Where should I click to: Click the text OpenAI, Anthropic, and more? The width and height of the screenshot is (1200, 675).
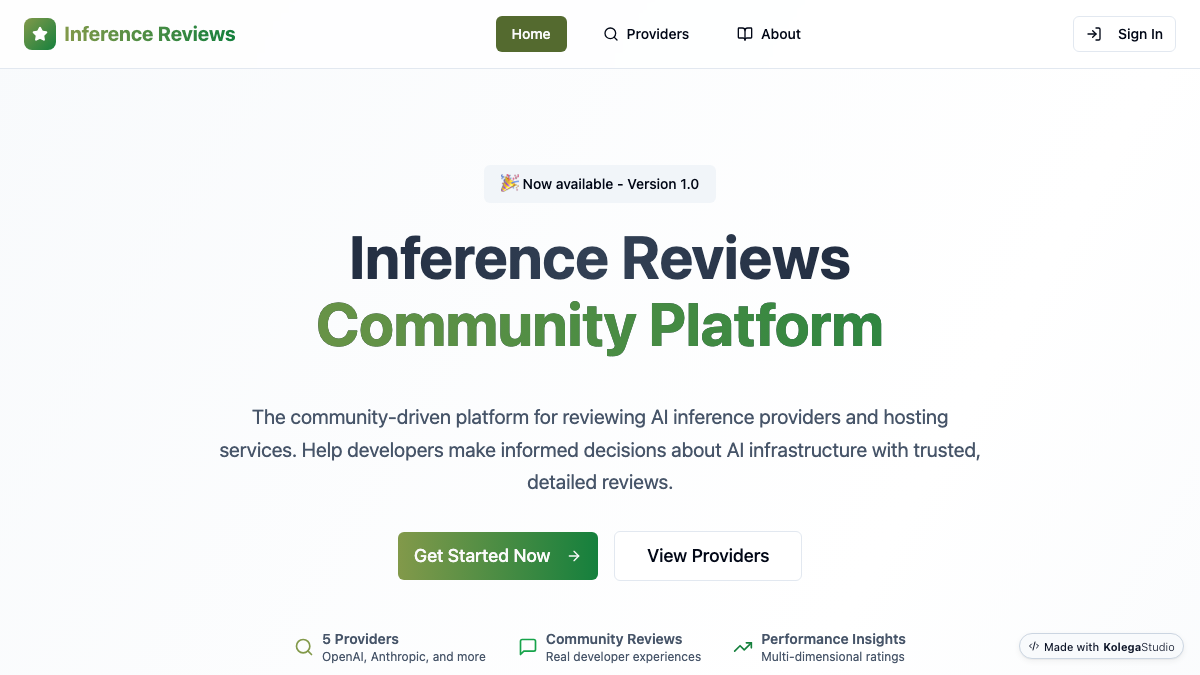tap(404, 657)
